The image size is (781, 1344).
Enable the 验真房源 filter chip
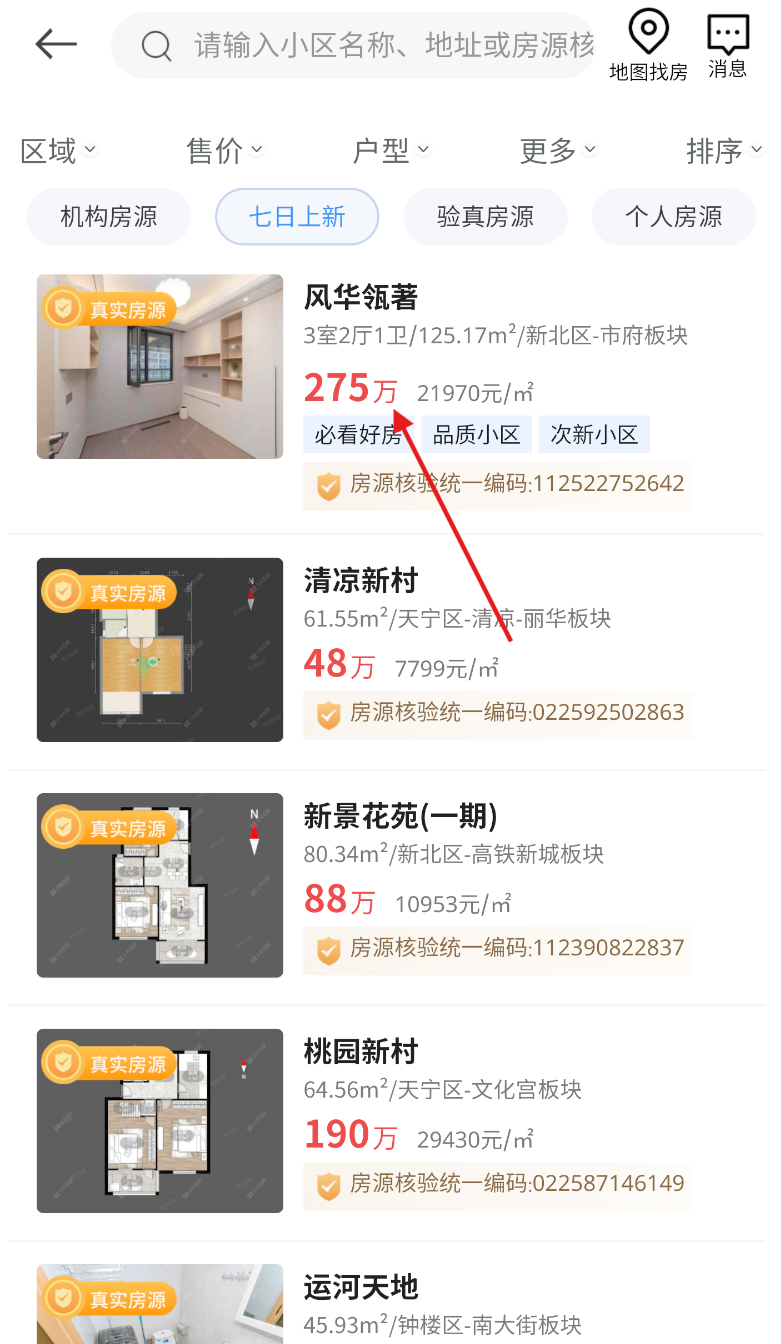(x=485, y=216)
